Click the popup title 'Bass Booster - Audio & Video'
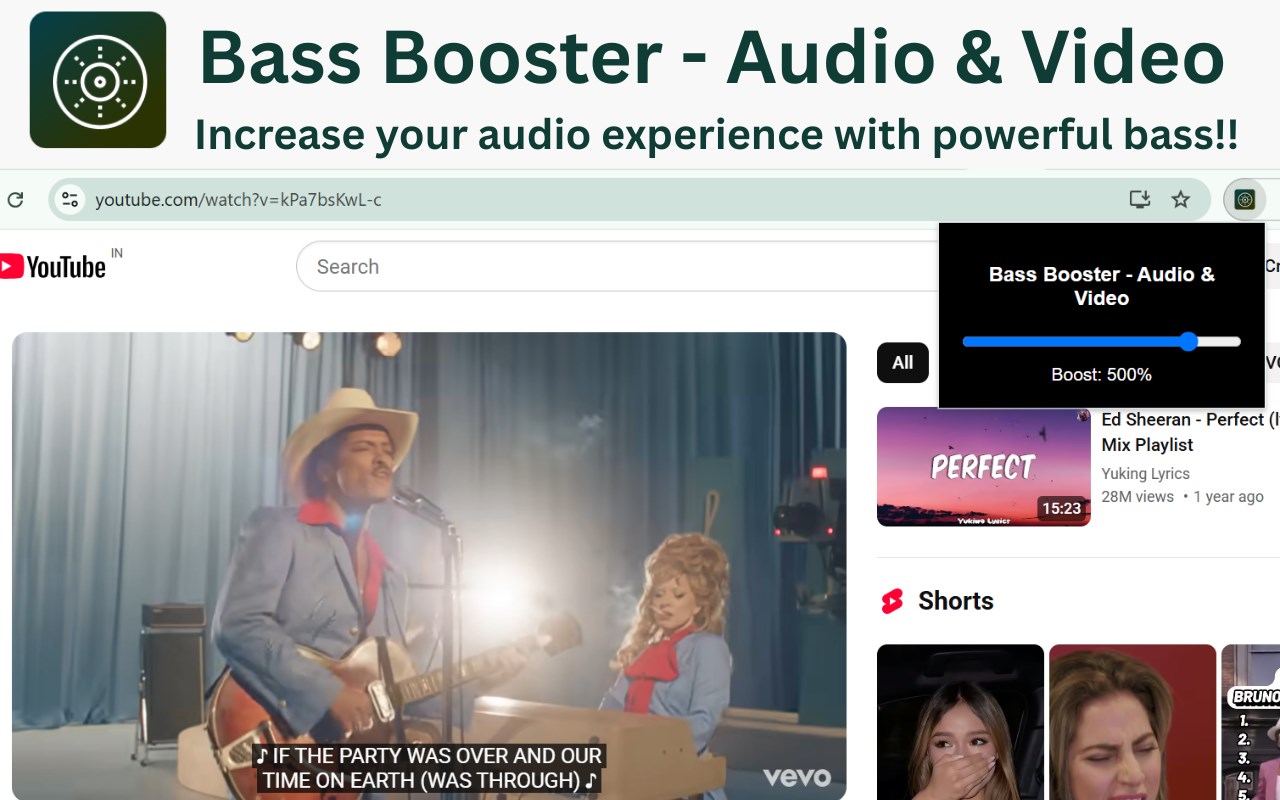This screenshot has height=800, width=1280. 1101,286
